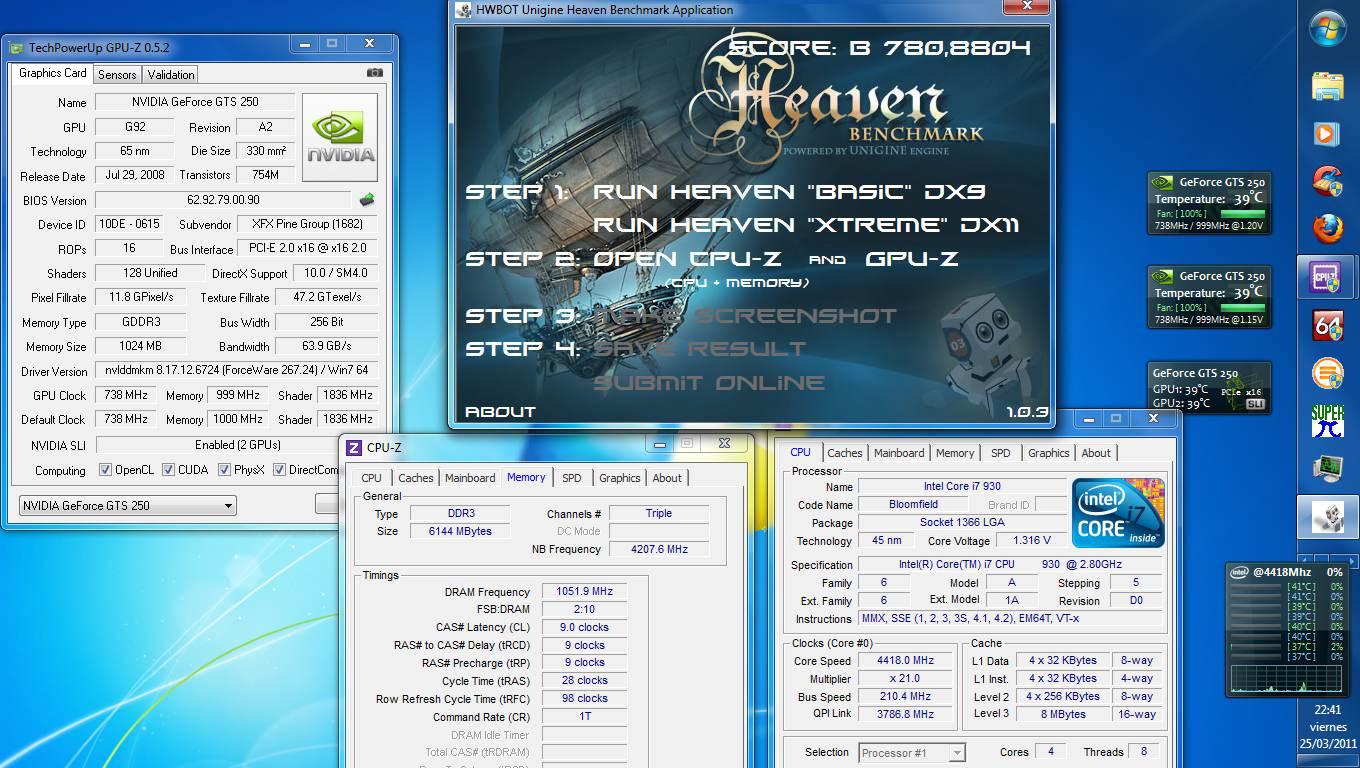The width and height of the screenshot is (1360, 768).
Task: Open the SPD tab in CPU-Z Memory window
Action: tap(572, 478)
